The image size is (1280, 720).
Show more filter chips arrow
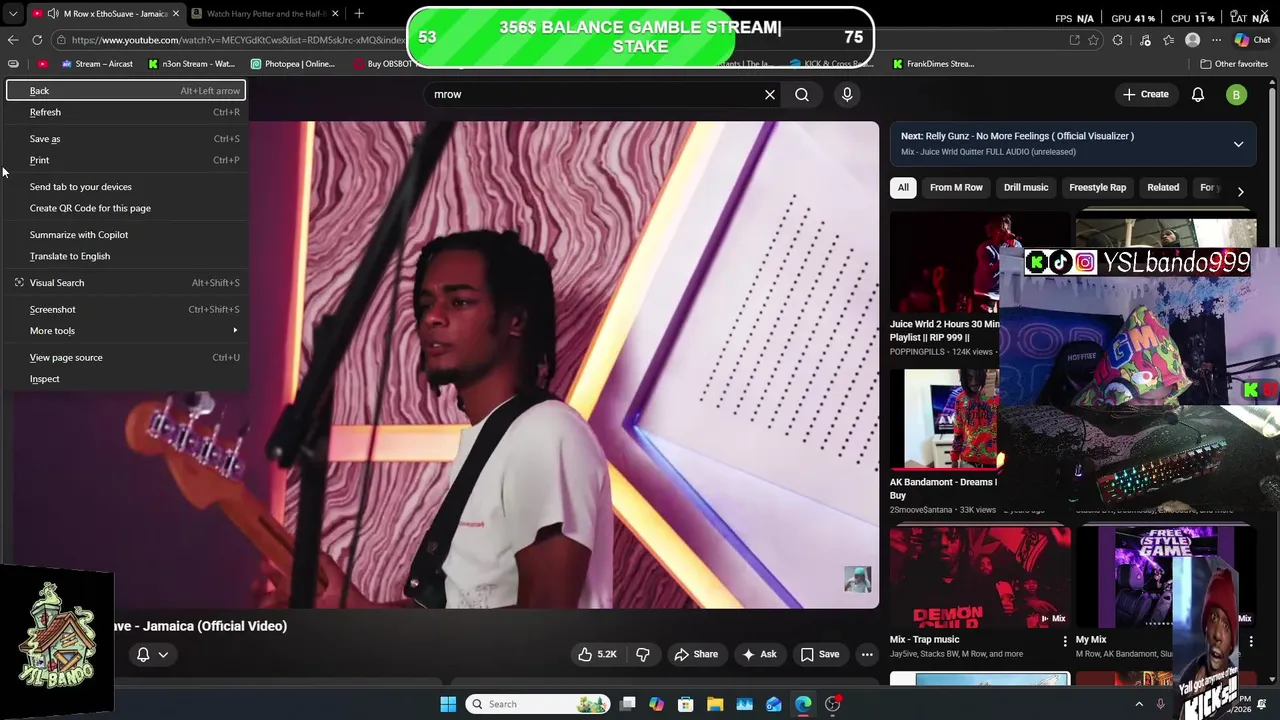pos(1240,190)
